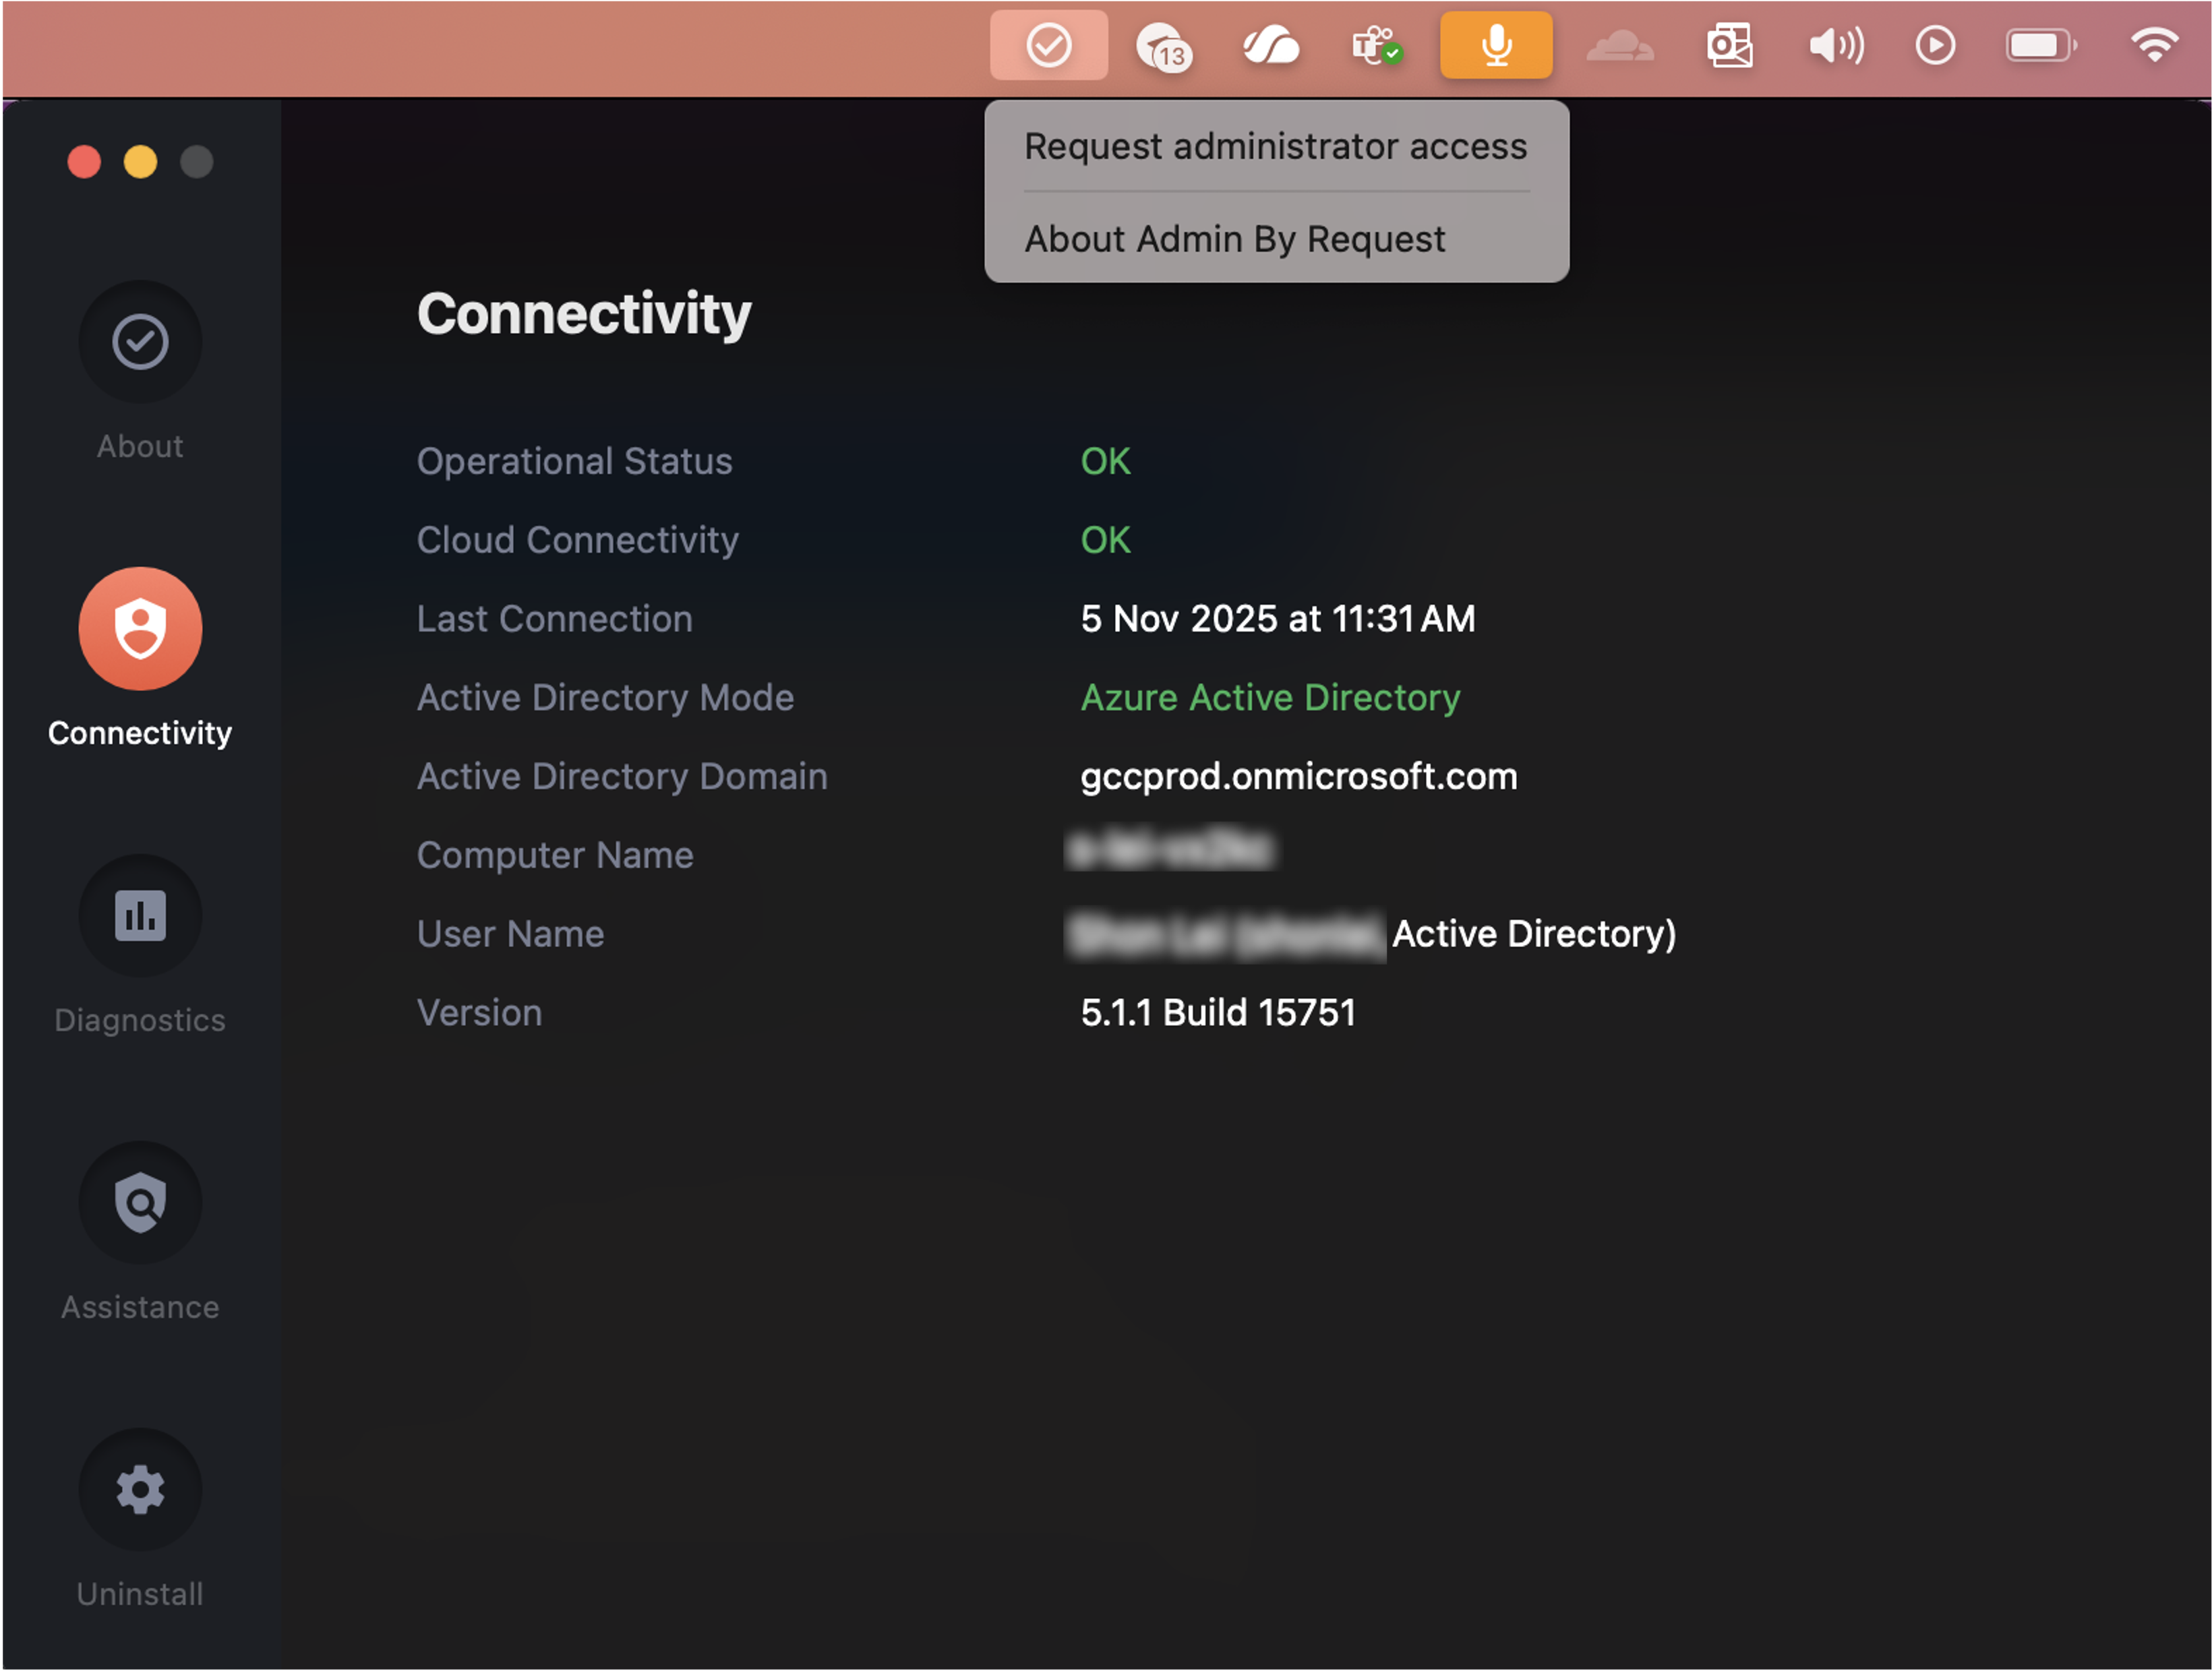Open the chat icon with 13 badge
This screenshot has width=2212, height=1671.
pos(1164,47)
